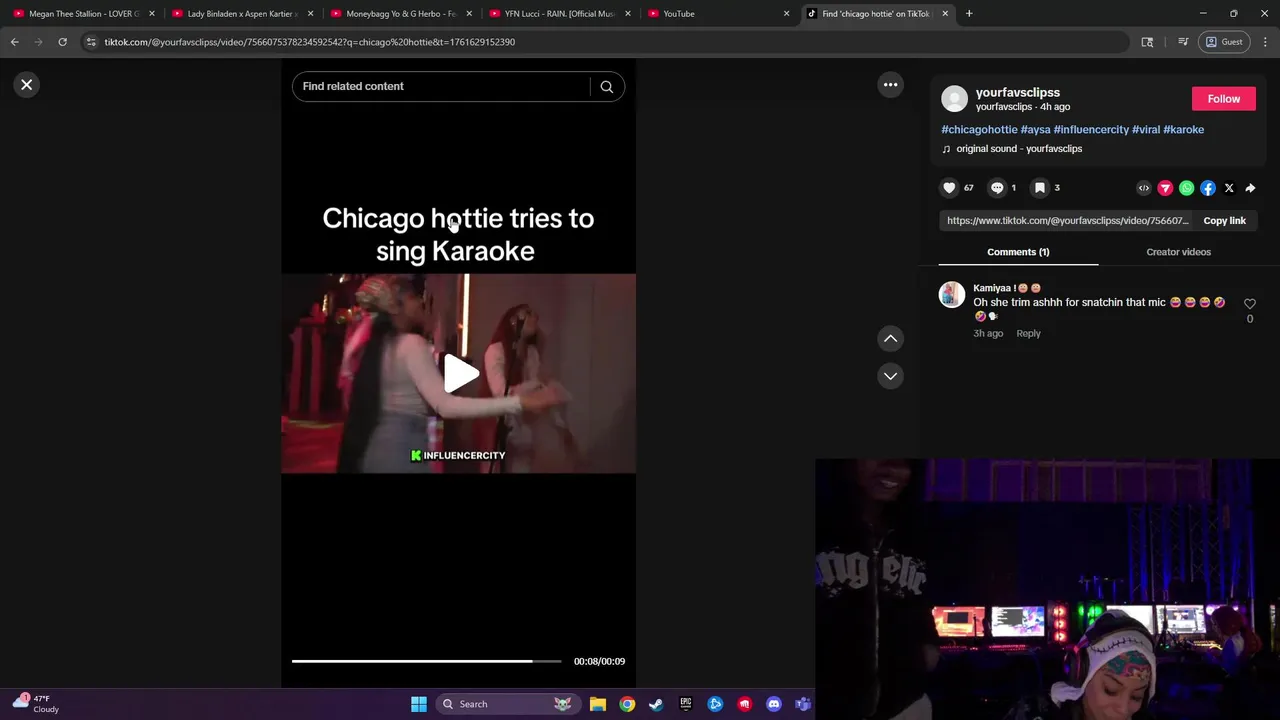
Task: Switch to the Creator videos tab
Action: (1178, 252)
